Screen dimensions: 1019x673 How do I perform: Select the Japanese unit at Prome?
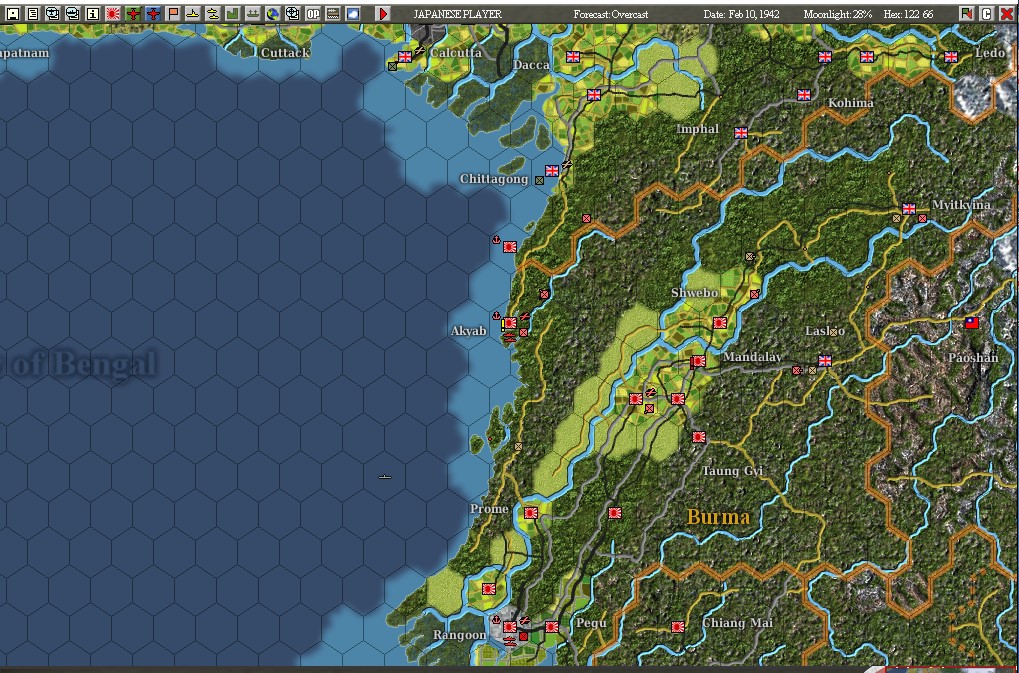[531, 513]
